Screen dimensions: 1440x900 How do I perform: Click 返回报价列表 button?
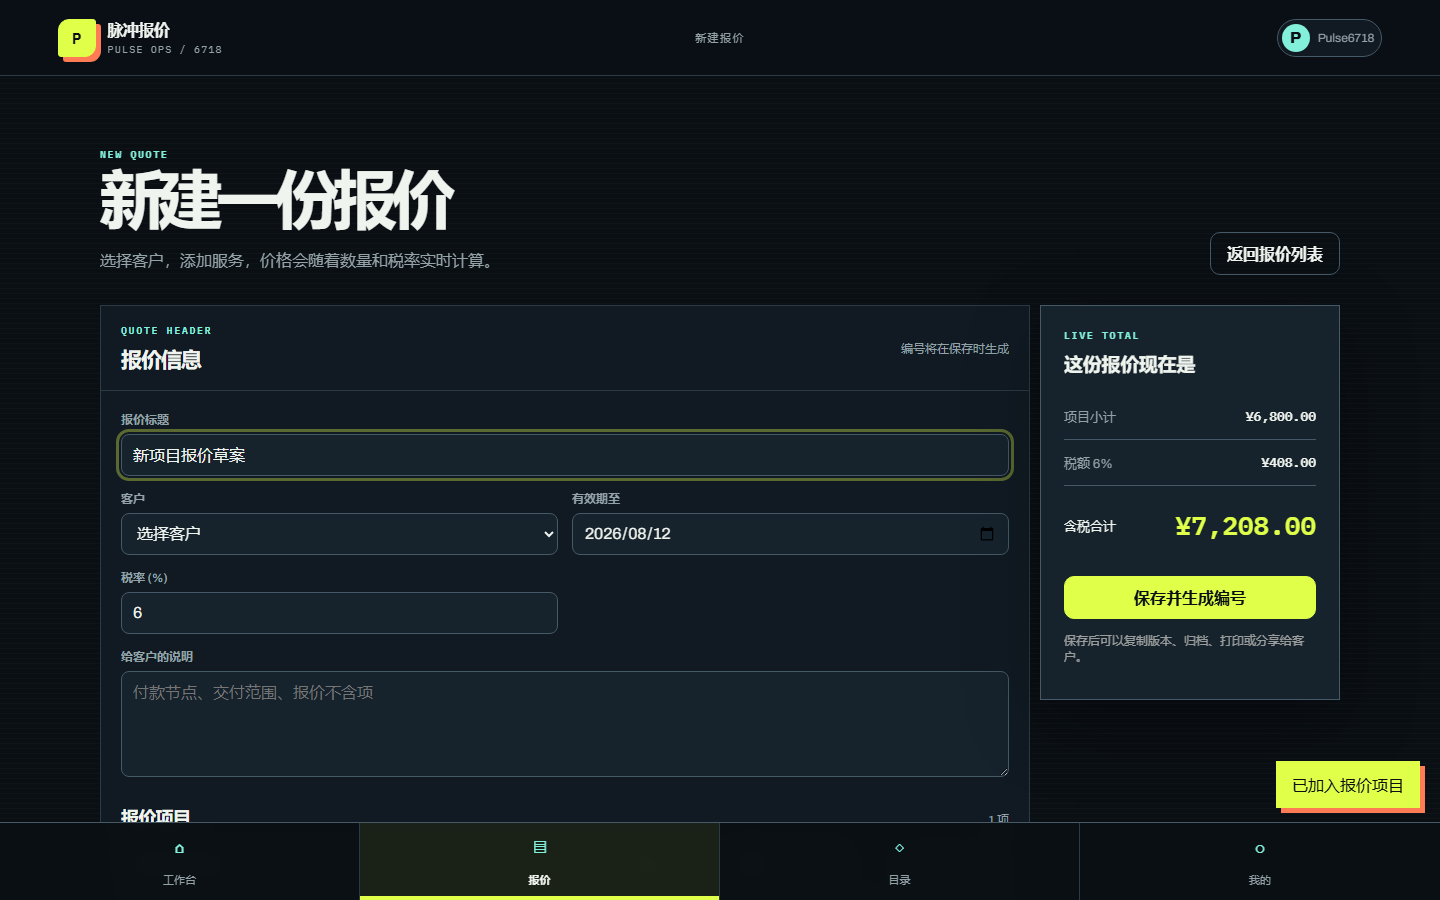[x=1275, y=254]
